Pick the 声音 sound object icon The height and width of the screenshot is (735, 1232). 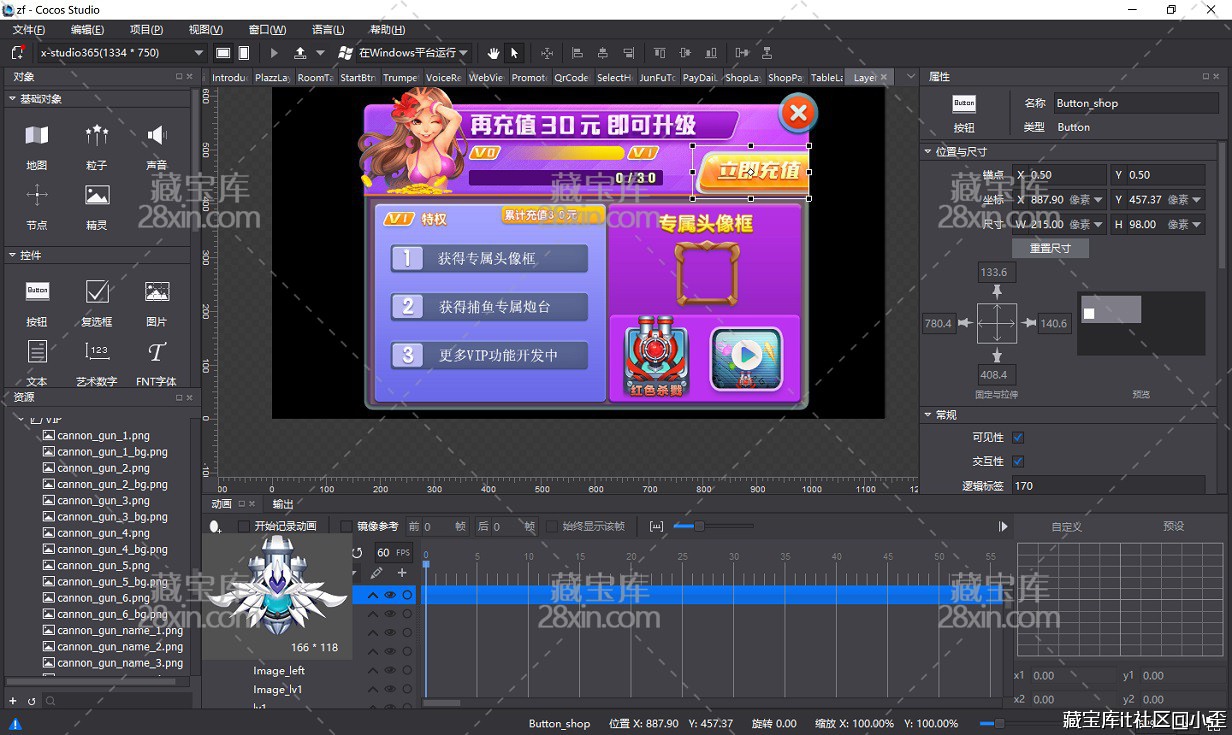(157, 136)
